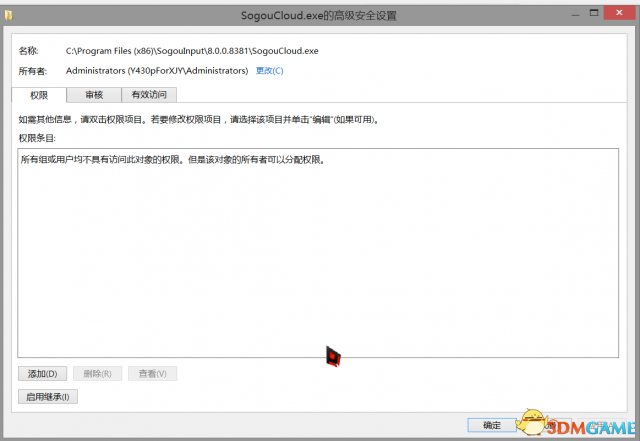Confirm with the 确定 button
The height and width of the screenshot is (441, 640).
[492, 425]
